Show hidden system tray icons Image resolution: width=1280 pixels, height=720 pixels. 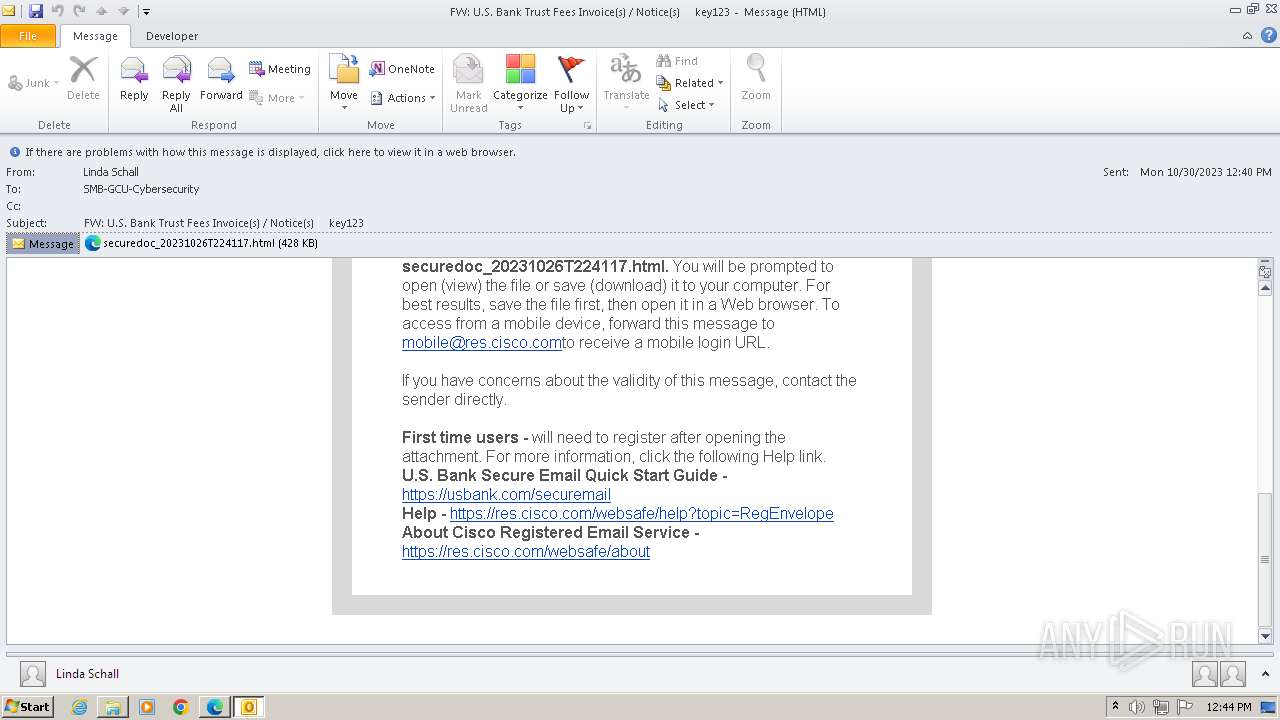click(1115, 707)
